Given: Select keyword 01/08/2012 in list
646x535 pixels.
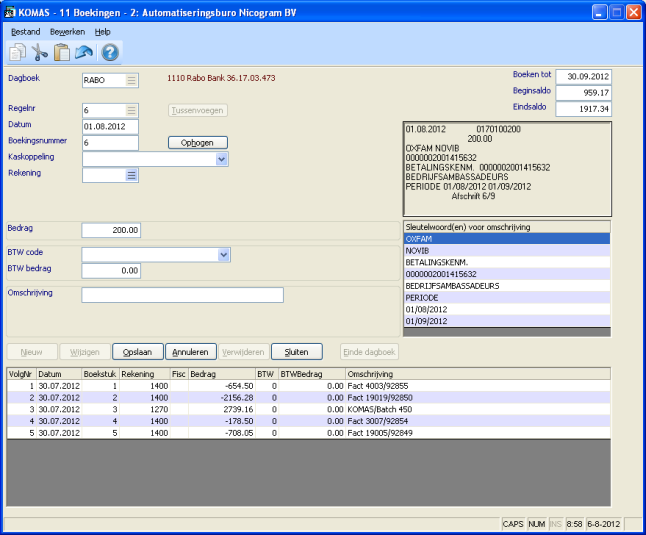Looking at the screenshot, I should 507,309.
